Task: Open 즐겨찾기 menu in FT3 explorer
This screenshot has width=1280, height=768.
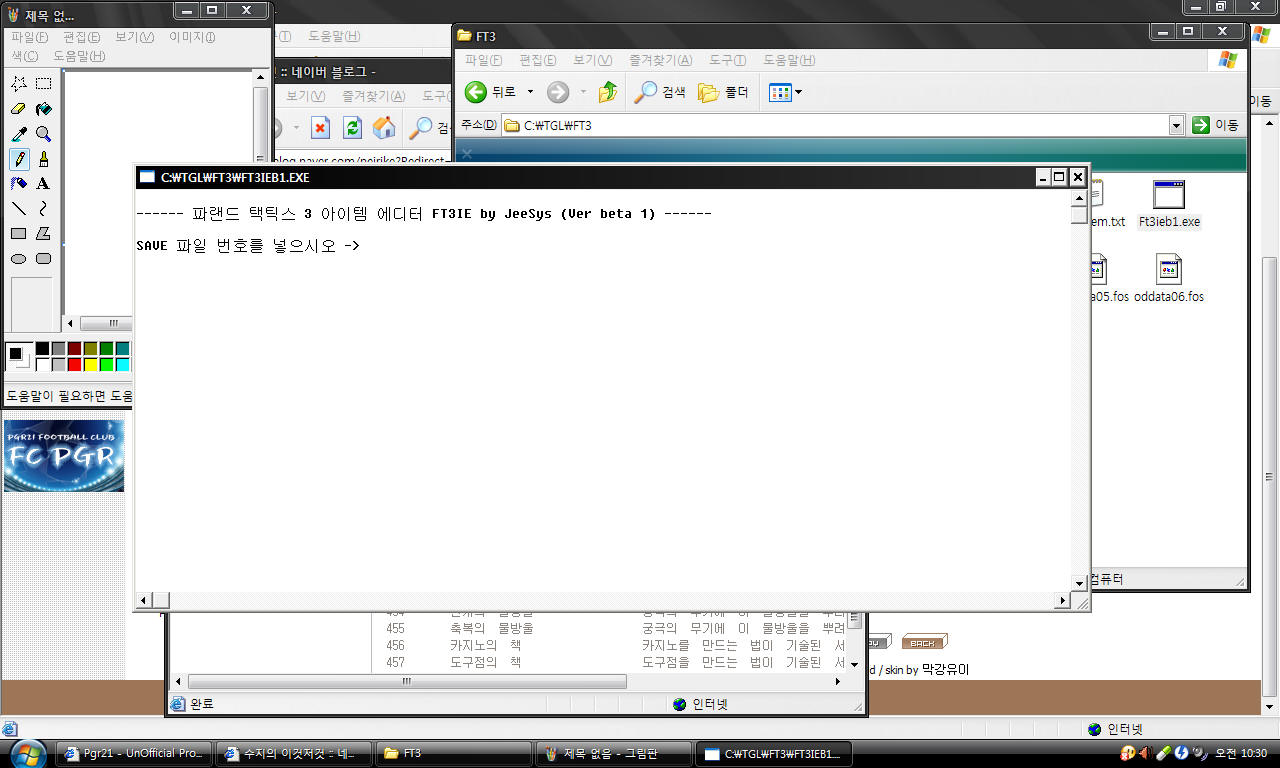Action: 660,60
